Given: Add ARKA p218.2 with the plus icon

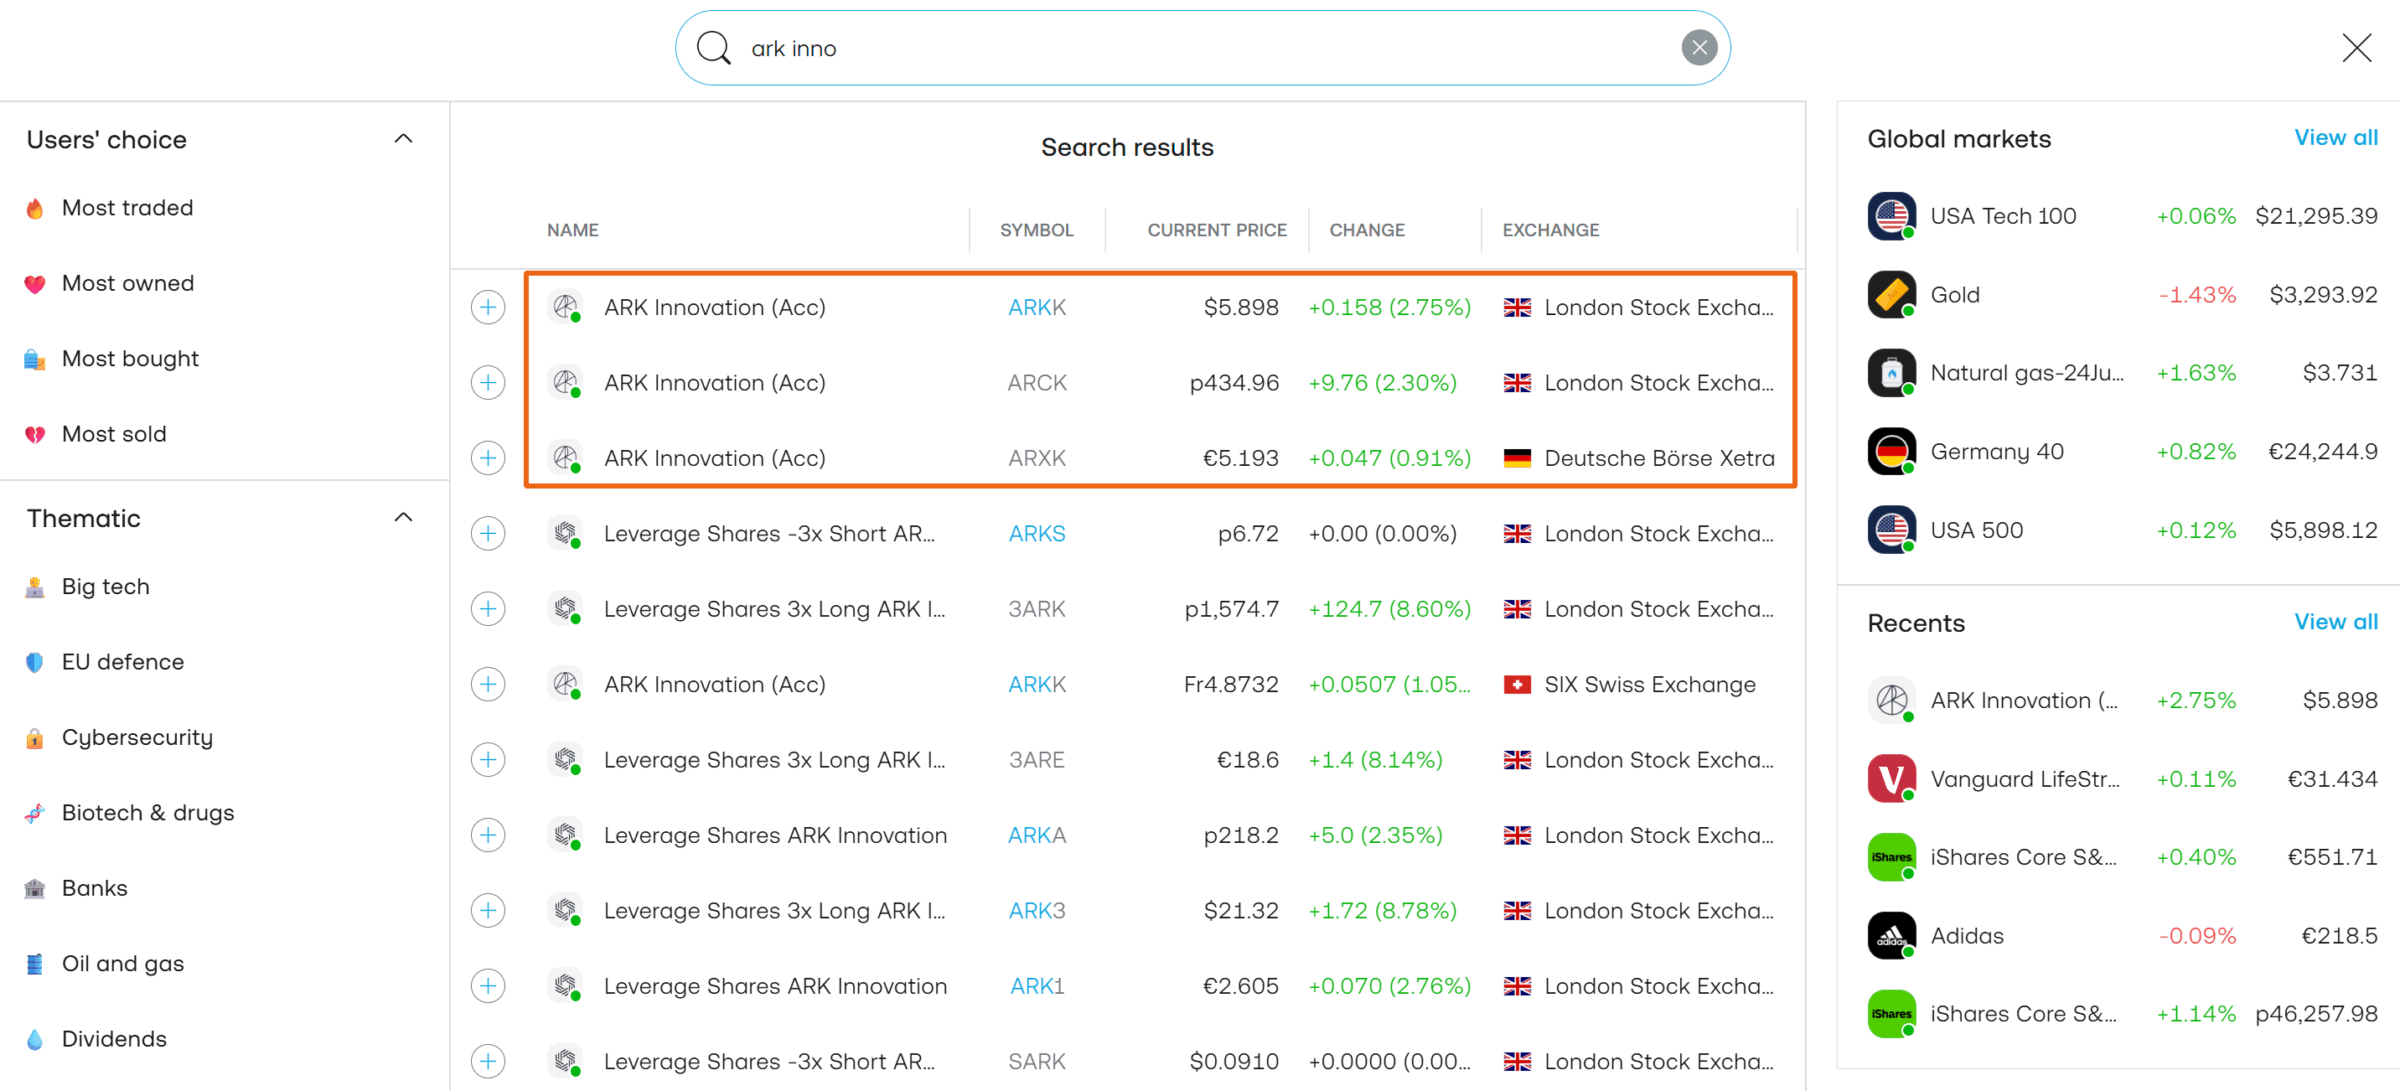Looking at the screenshot, I should [488, 835].
